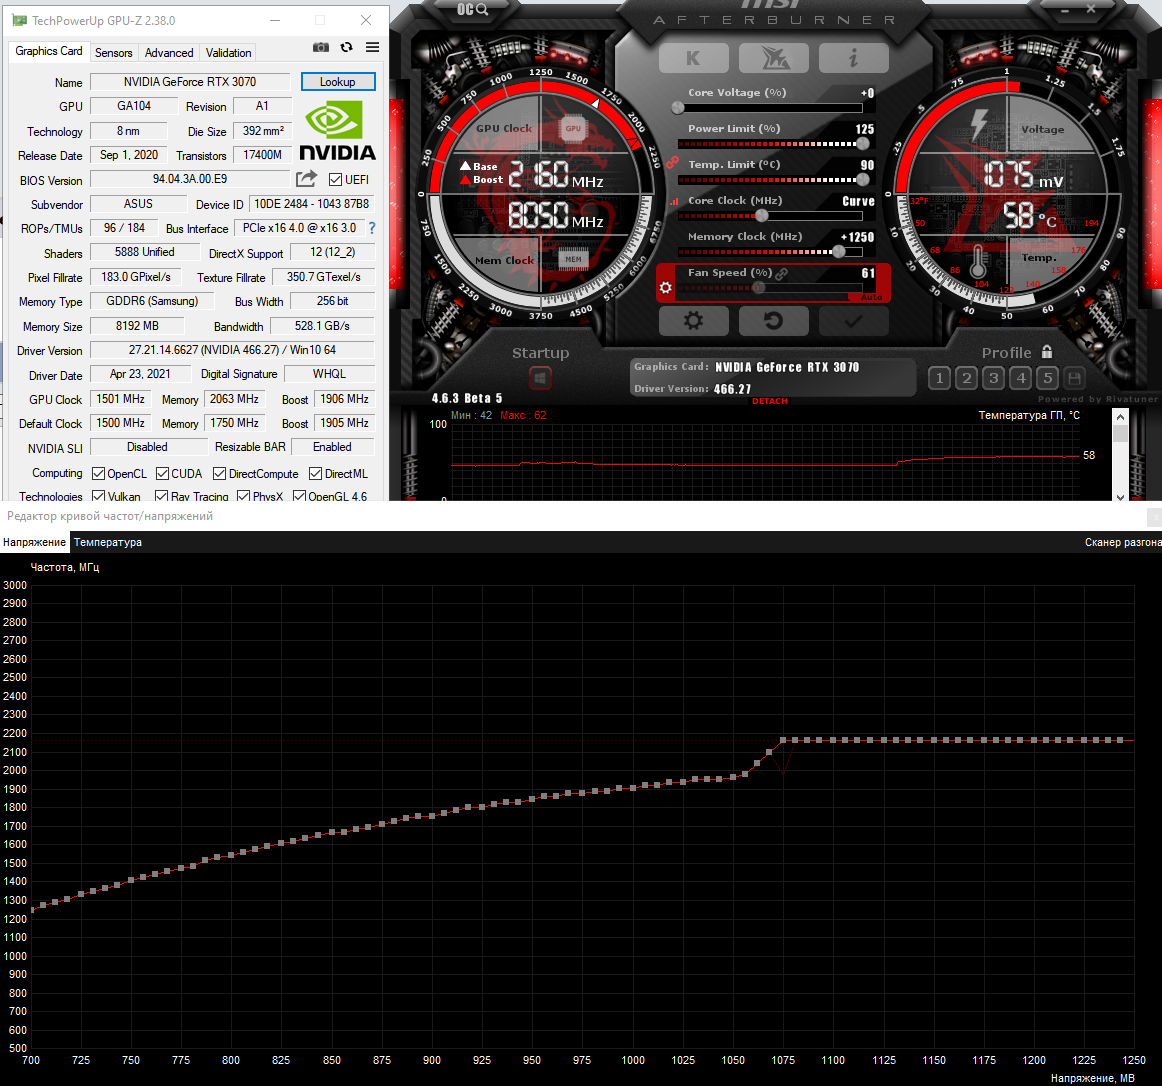The width and height of the screenshot is (1162, 1086).
Task: Click the BIOS Version field 94.04.3A.00.E9
Action: 190,179
